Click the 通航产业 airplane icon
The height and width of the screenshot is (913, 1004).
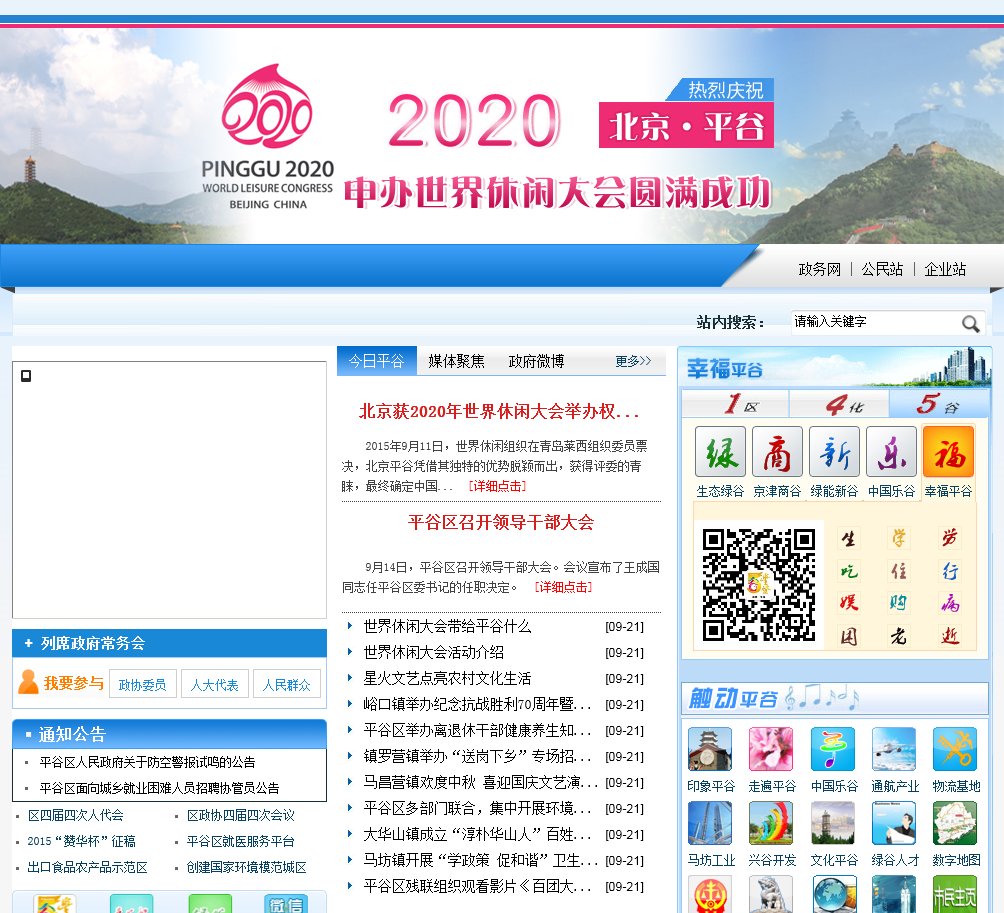pos(894,748)
